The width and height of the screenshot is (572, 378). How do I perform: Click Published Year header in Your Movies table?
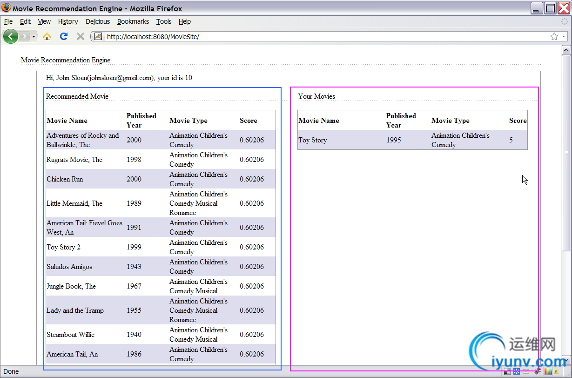(401, 120)
